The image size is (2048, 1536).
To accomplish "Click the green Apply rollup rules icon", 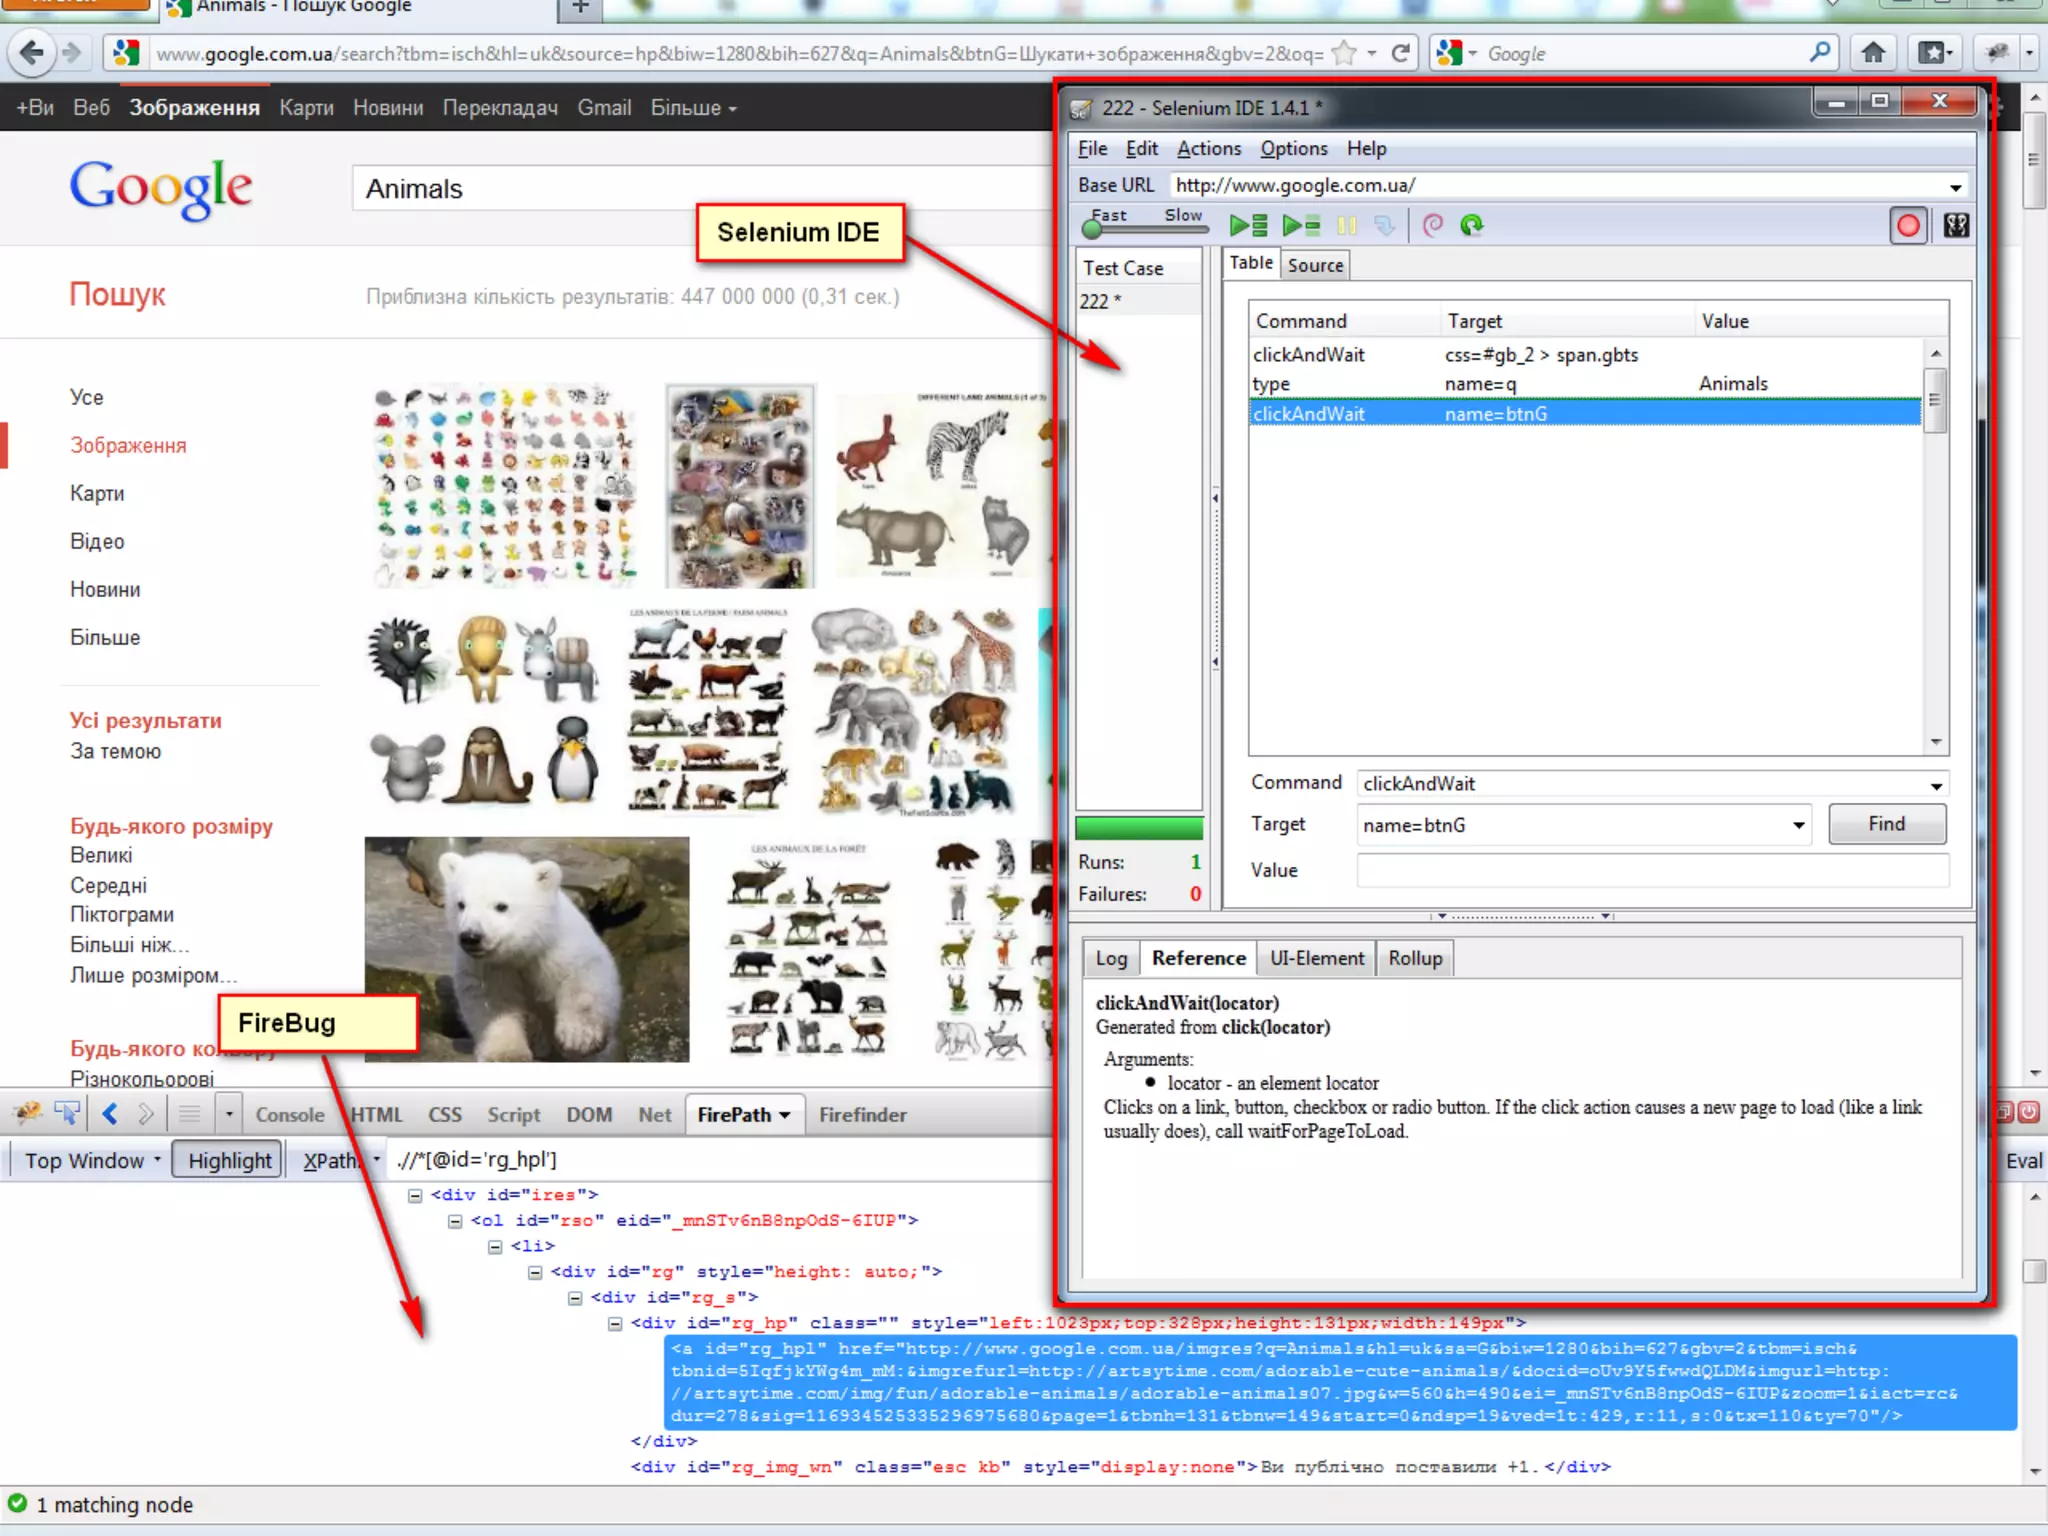I will [1471, 226].
